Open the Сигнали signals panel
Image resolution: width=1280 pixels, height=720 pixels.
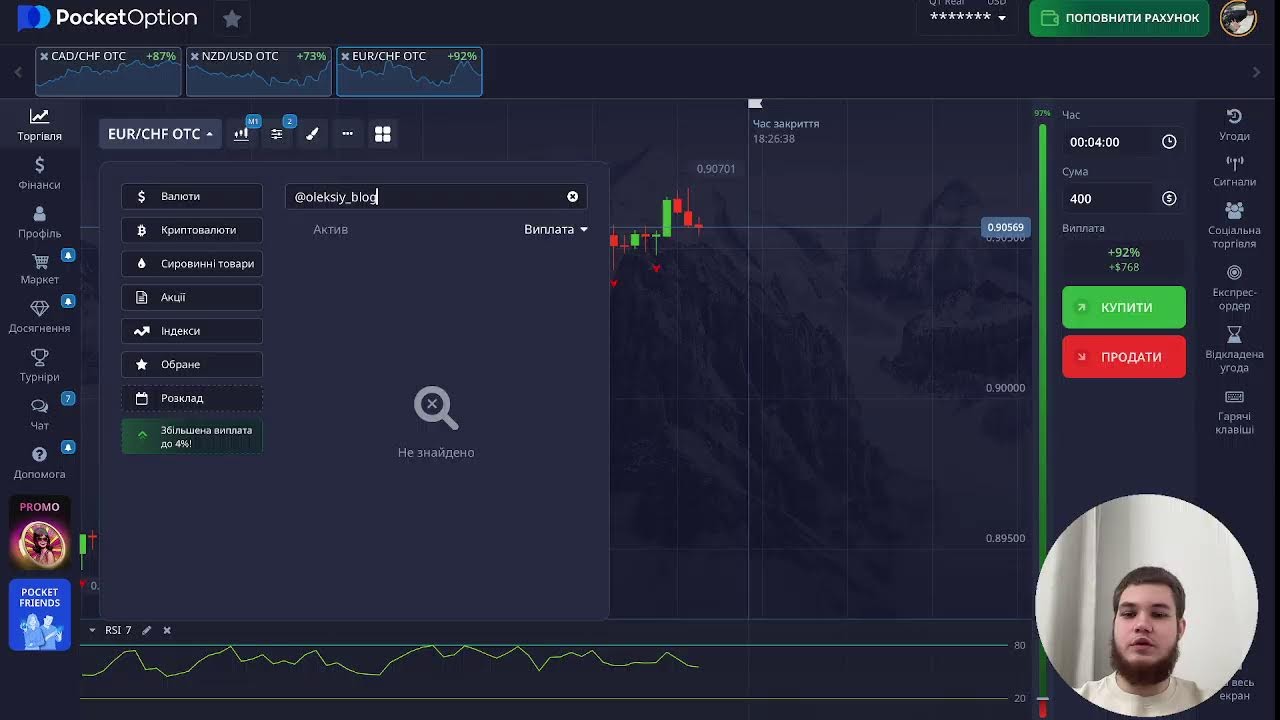[x=1234, y=171]
